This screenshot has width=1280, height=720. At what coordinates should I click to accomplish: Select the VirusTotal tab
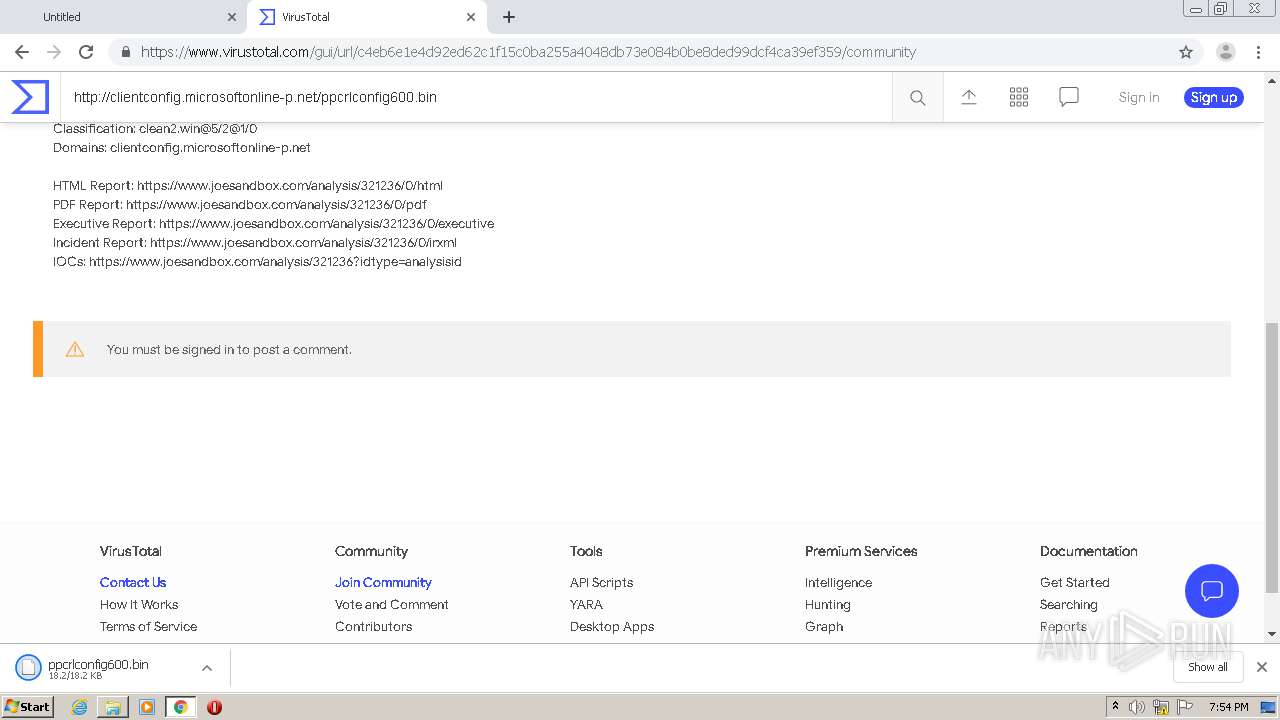365,17
